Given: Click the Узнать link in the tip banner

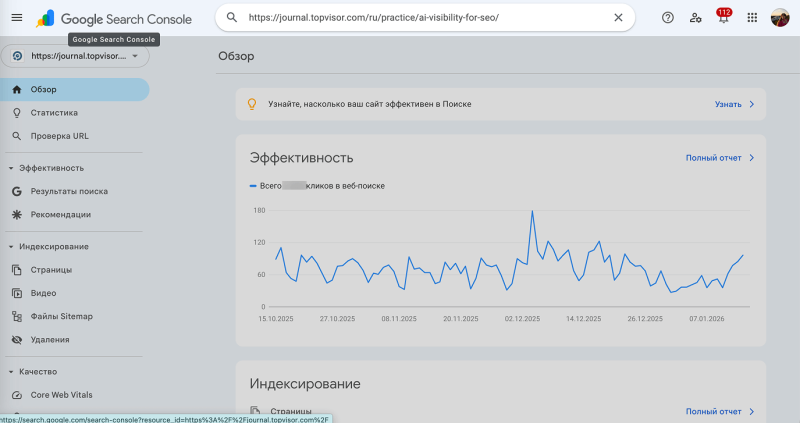Looking at the screenshot, I should click(728, 104).
